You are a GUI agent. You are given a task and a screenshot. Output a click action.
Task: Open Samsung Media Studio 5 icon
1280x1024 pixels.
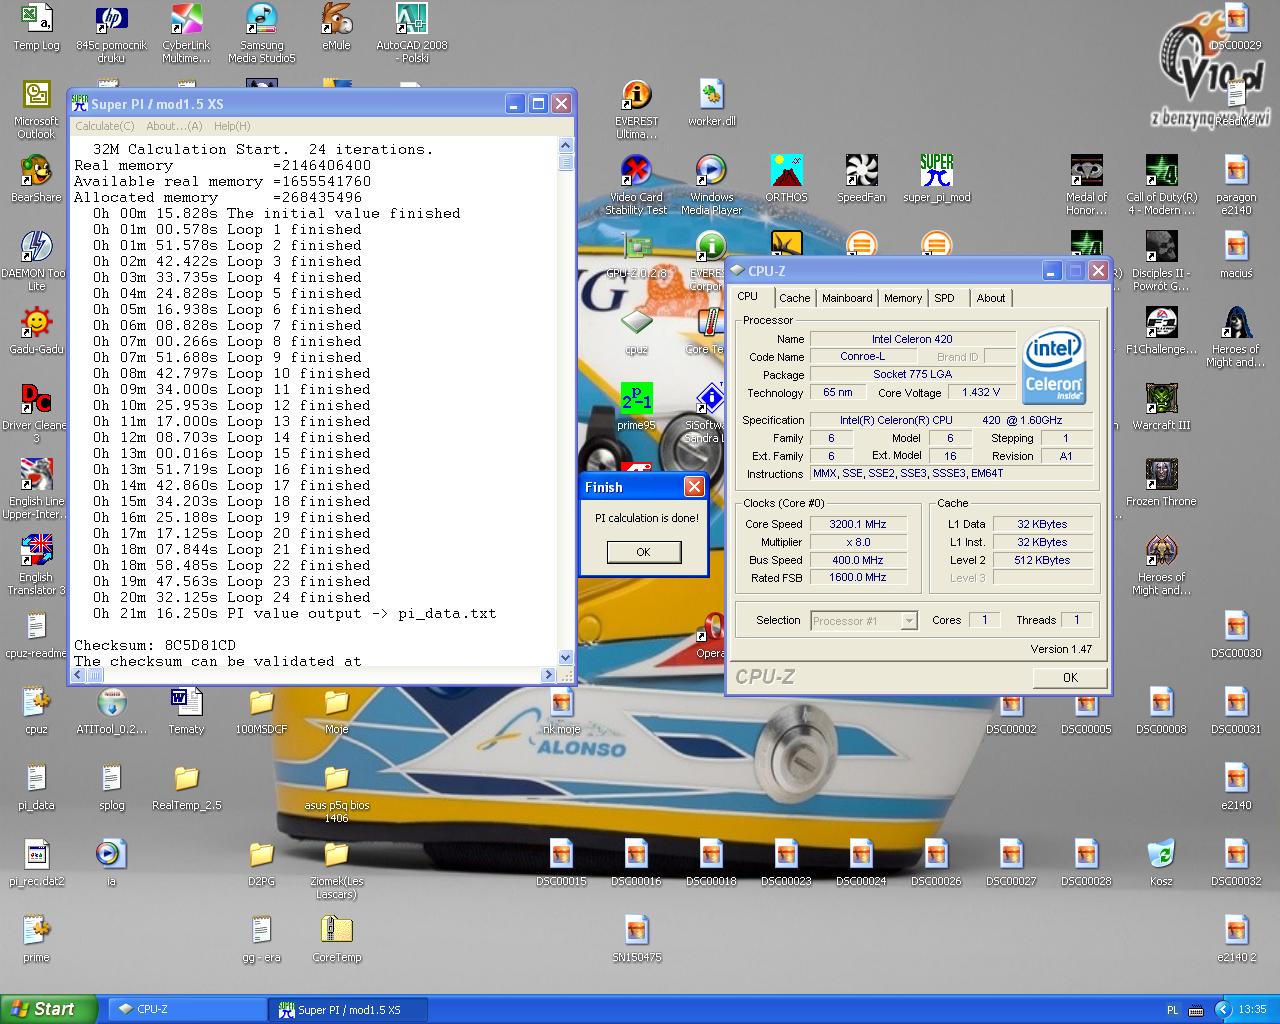261,32
